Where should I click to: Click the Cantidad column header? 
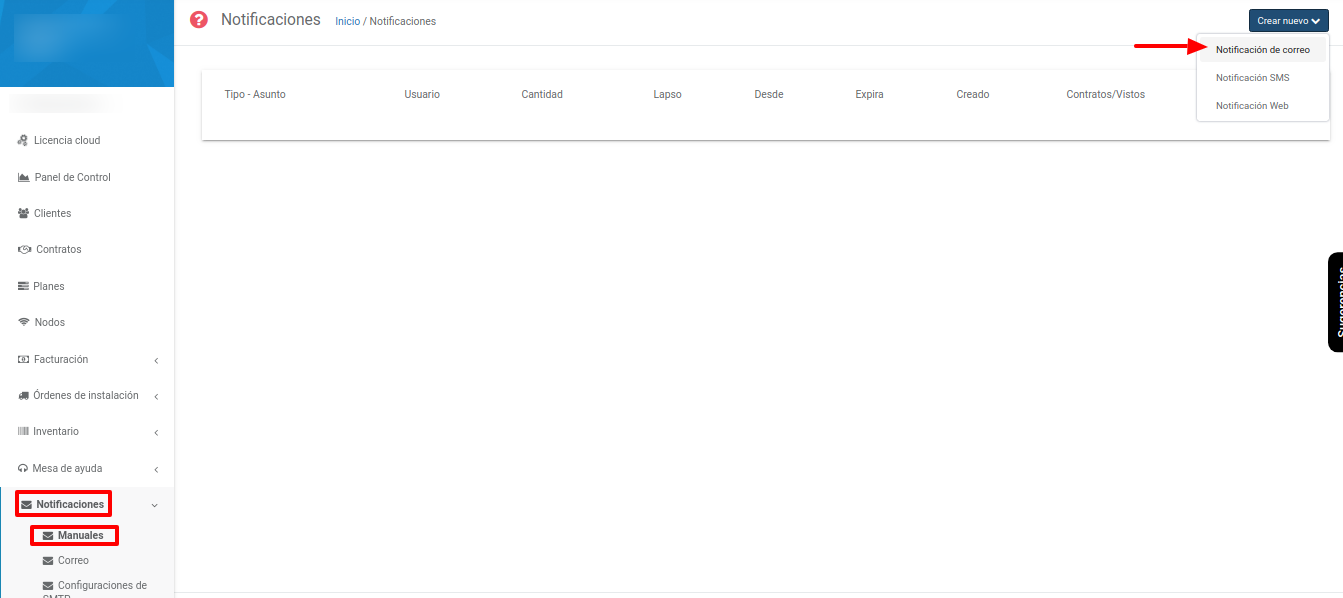pyautogui.click(x=542, y=94)
